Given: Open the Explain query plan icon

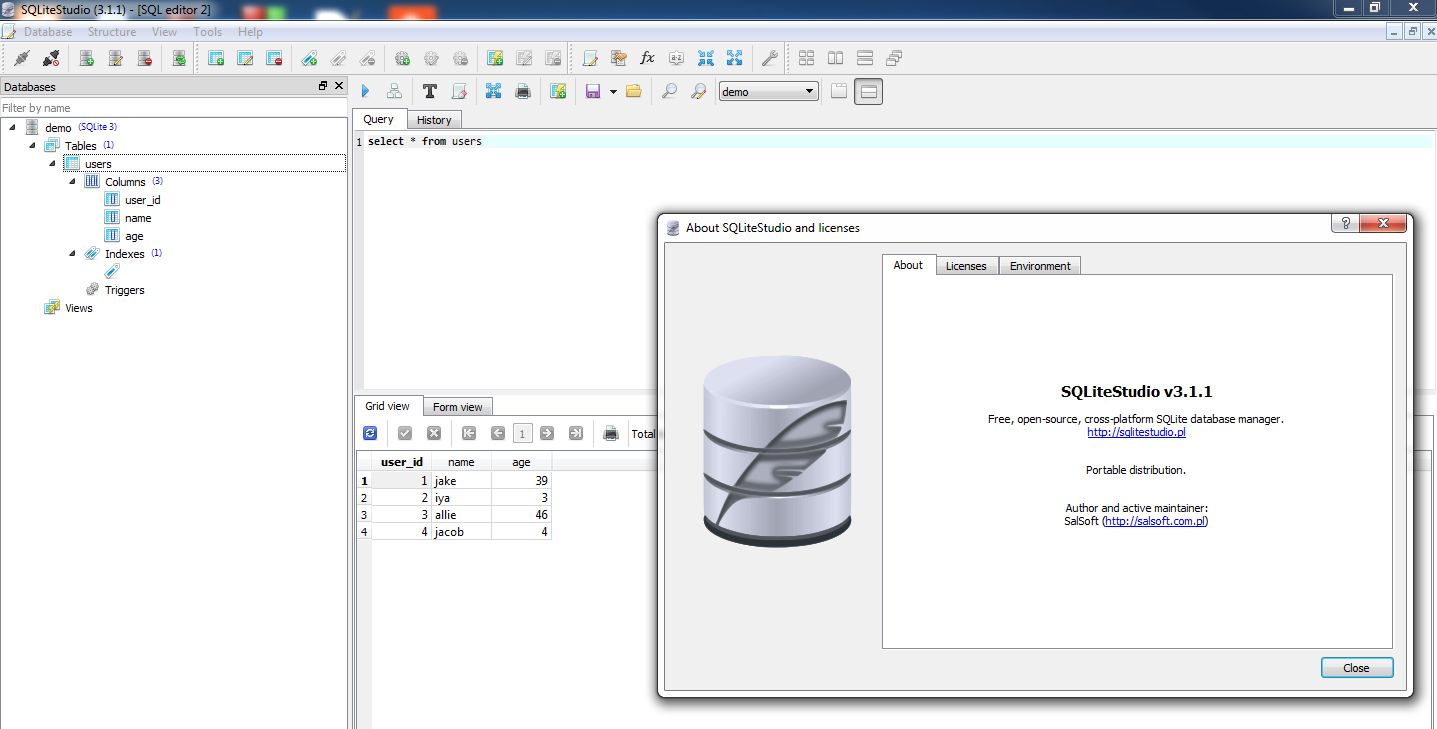Looking at the screenshot, I should 394,91.
